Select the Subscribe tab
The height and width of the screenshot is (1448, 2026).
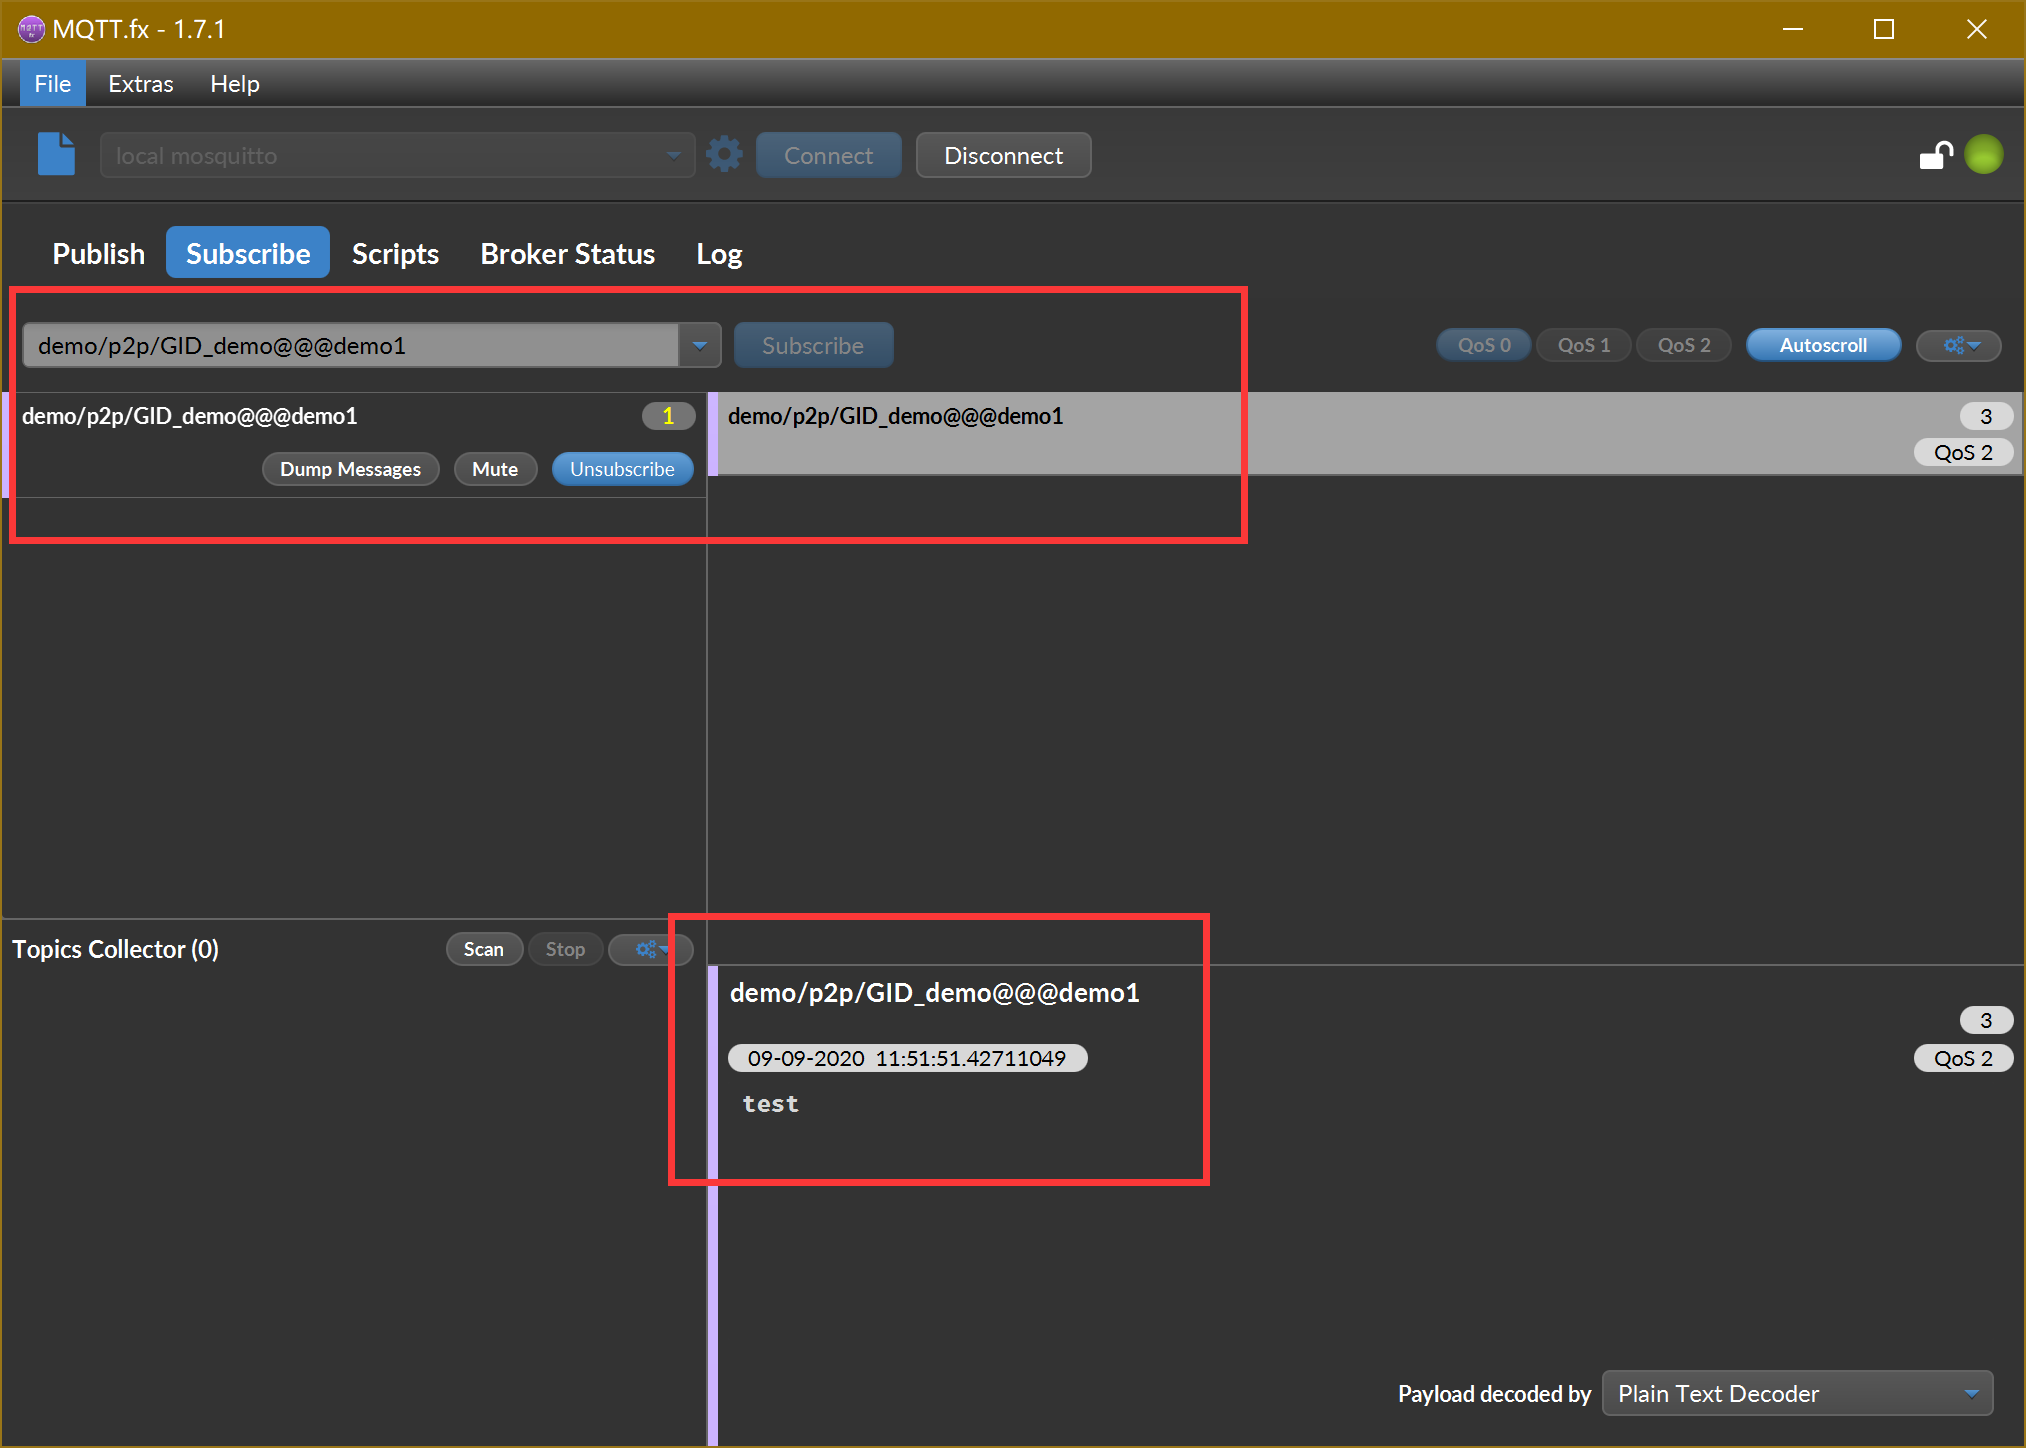[248, 253]
